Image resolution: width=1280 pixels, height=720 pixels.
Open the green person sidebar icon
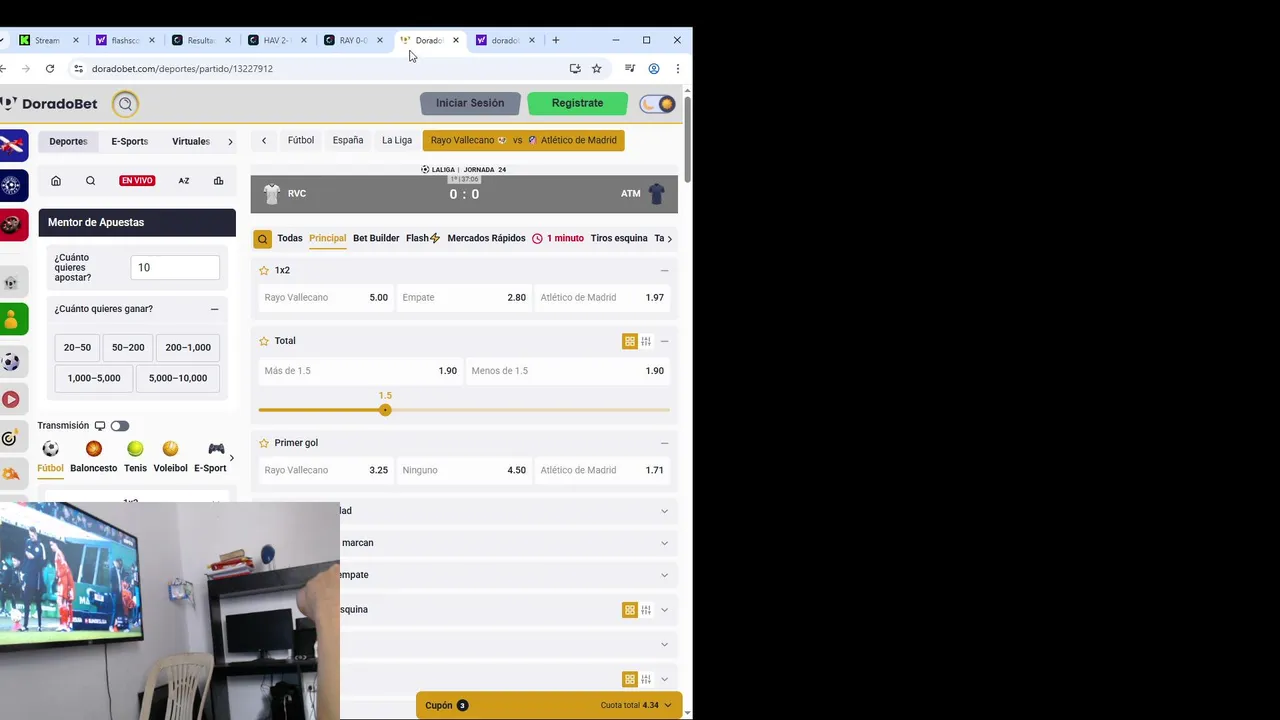pyautogui.click(x=11, y=319)
